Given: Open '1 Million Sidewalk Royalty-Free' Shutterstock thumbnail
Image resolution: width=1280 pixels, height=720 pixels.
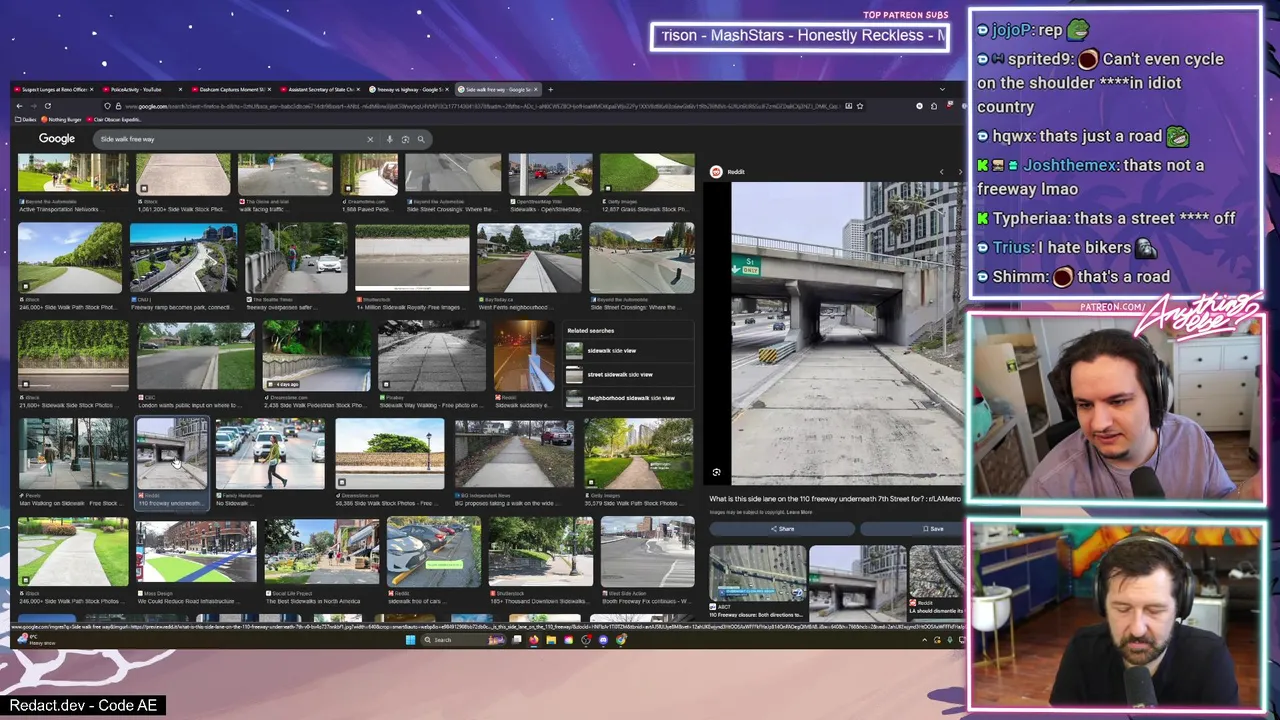Looking at the screenshot, I should pos(412,258).
